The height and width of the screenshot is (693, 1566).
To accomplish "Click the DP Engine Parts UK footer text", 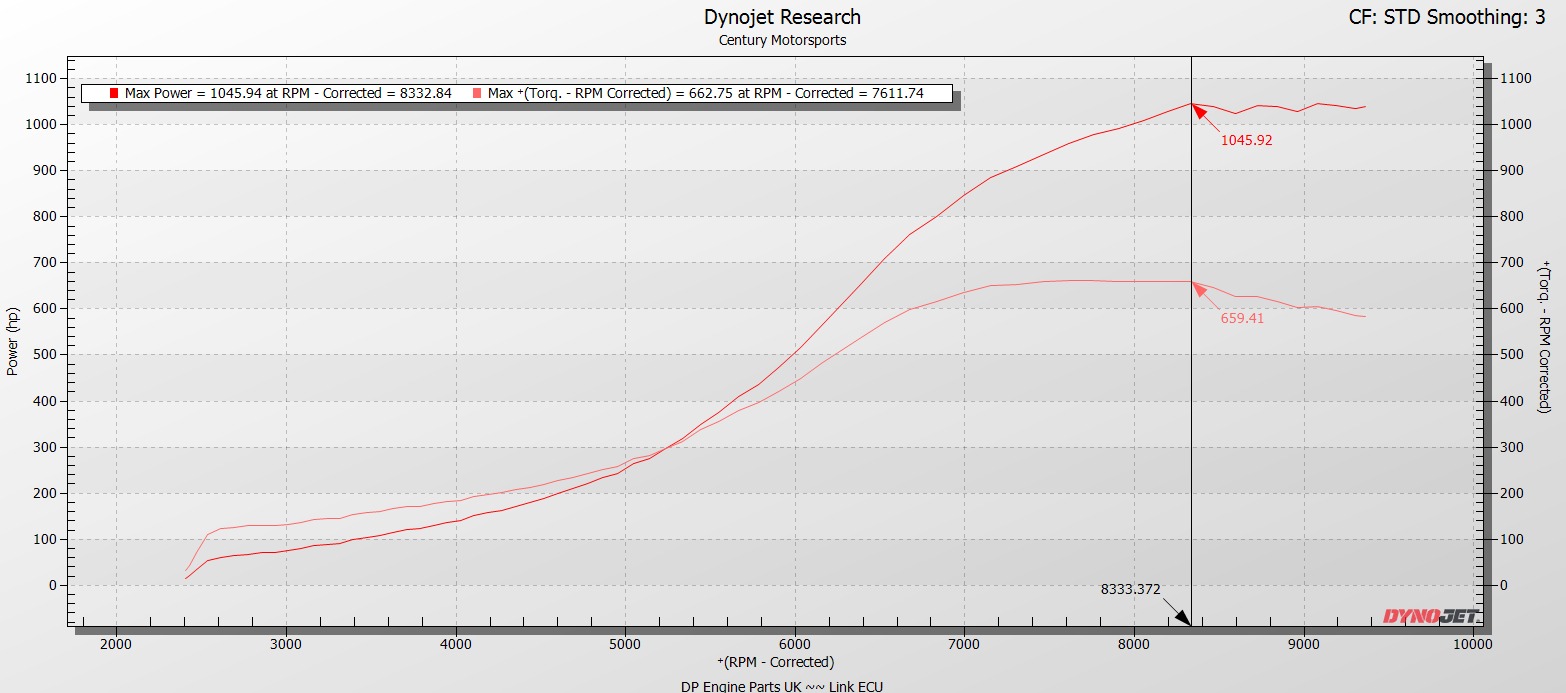I will coord(782,686).
